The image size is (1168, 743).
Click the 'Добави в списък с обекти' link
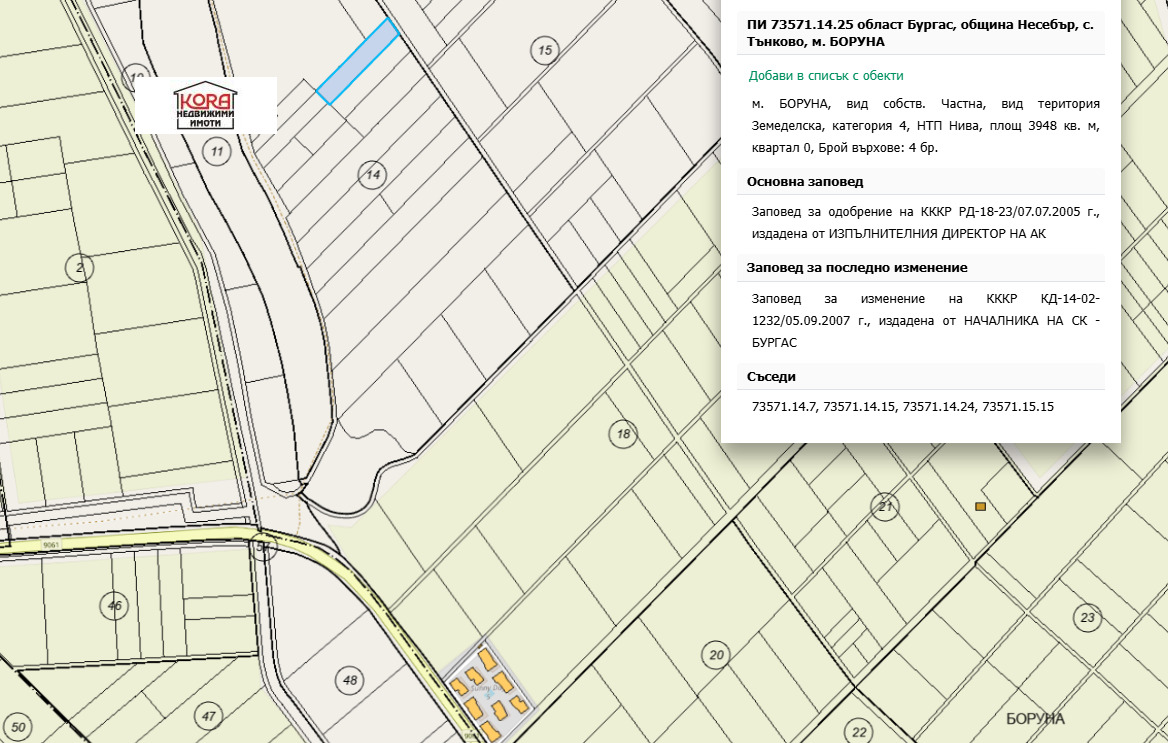826,76
